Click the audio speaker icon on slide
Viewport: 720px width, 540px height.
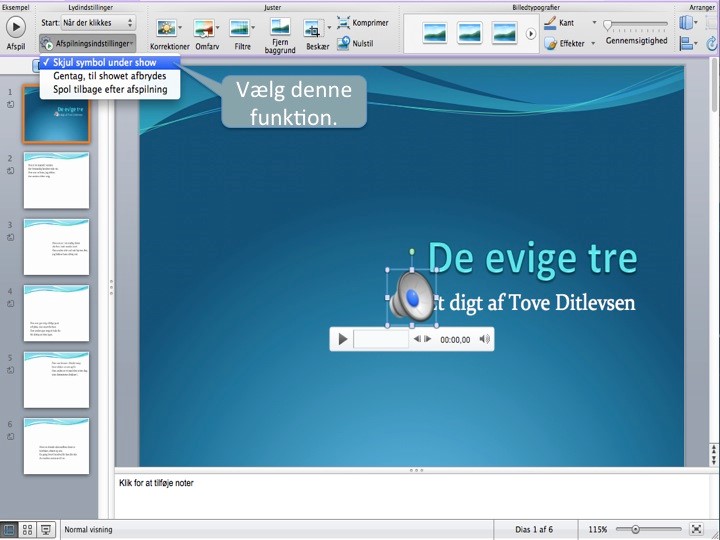click(x=412, y=298)
